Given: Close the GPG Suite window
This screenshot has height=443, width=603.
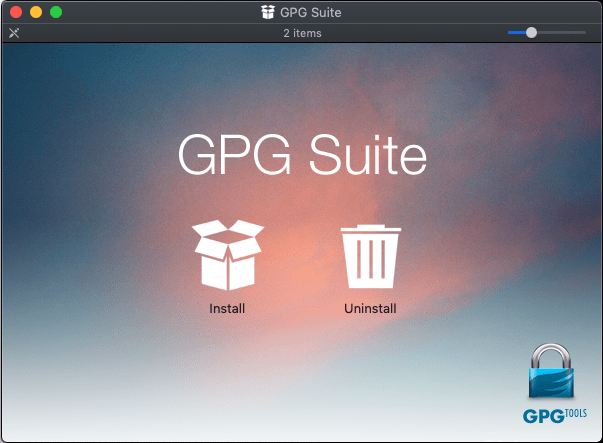Looking at the screenshot, I should coord(16,12).
